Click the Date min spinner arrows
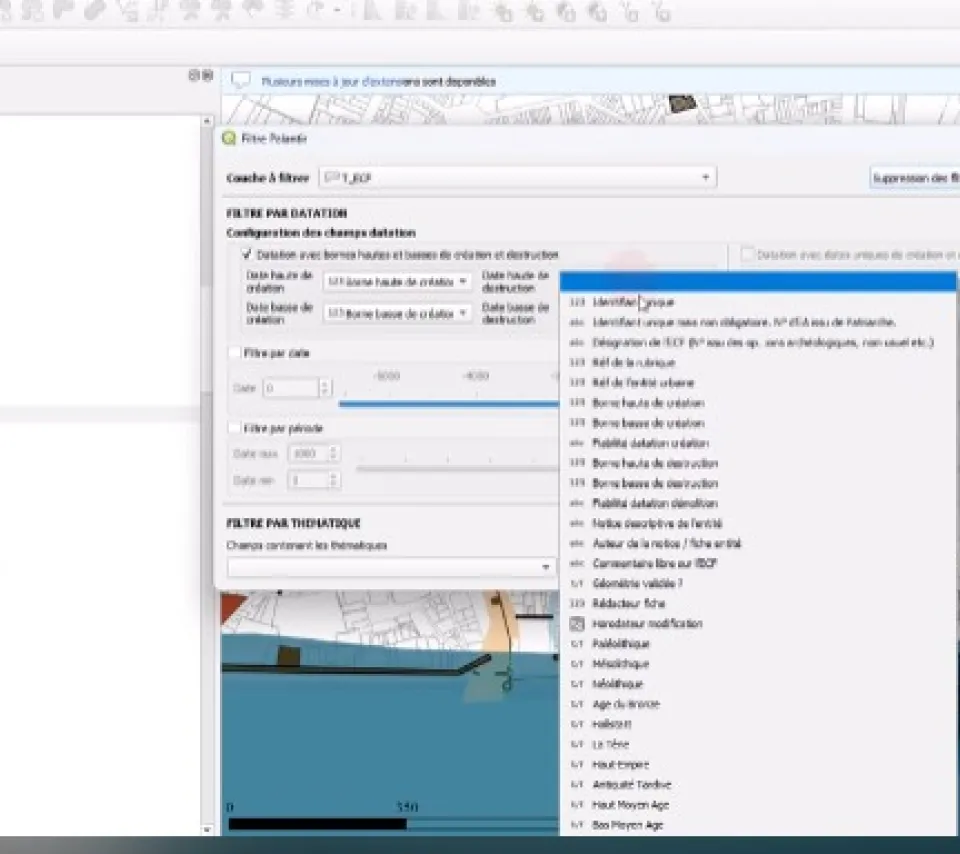 point(334,480)
